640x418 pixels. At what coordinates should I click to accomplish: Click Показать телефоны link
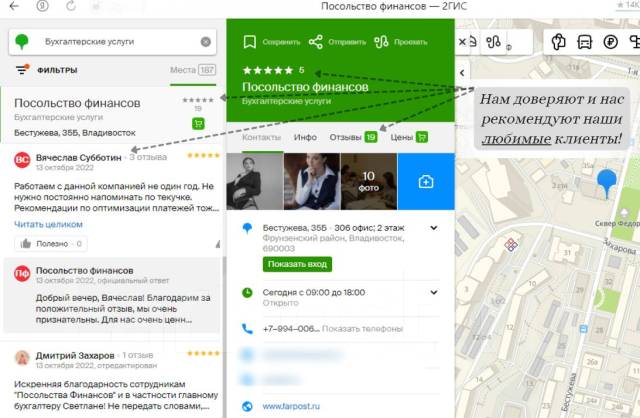(x=362, y=329)
